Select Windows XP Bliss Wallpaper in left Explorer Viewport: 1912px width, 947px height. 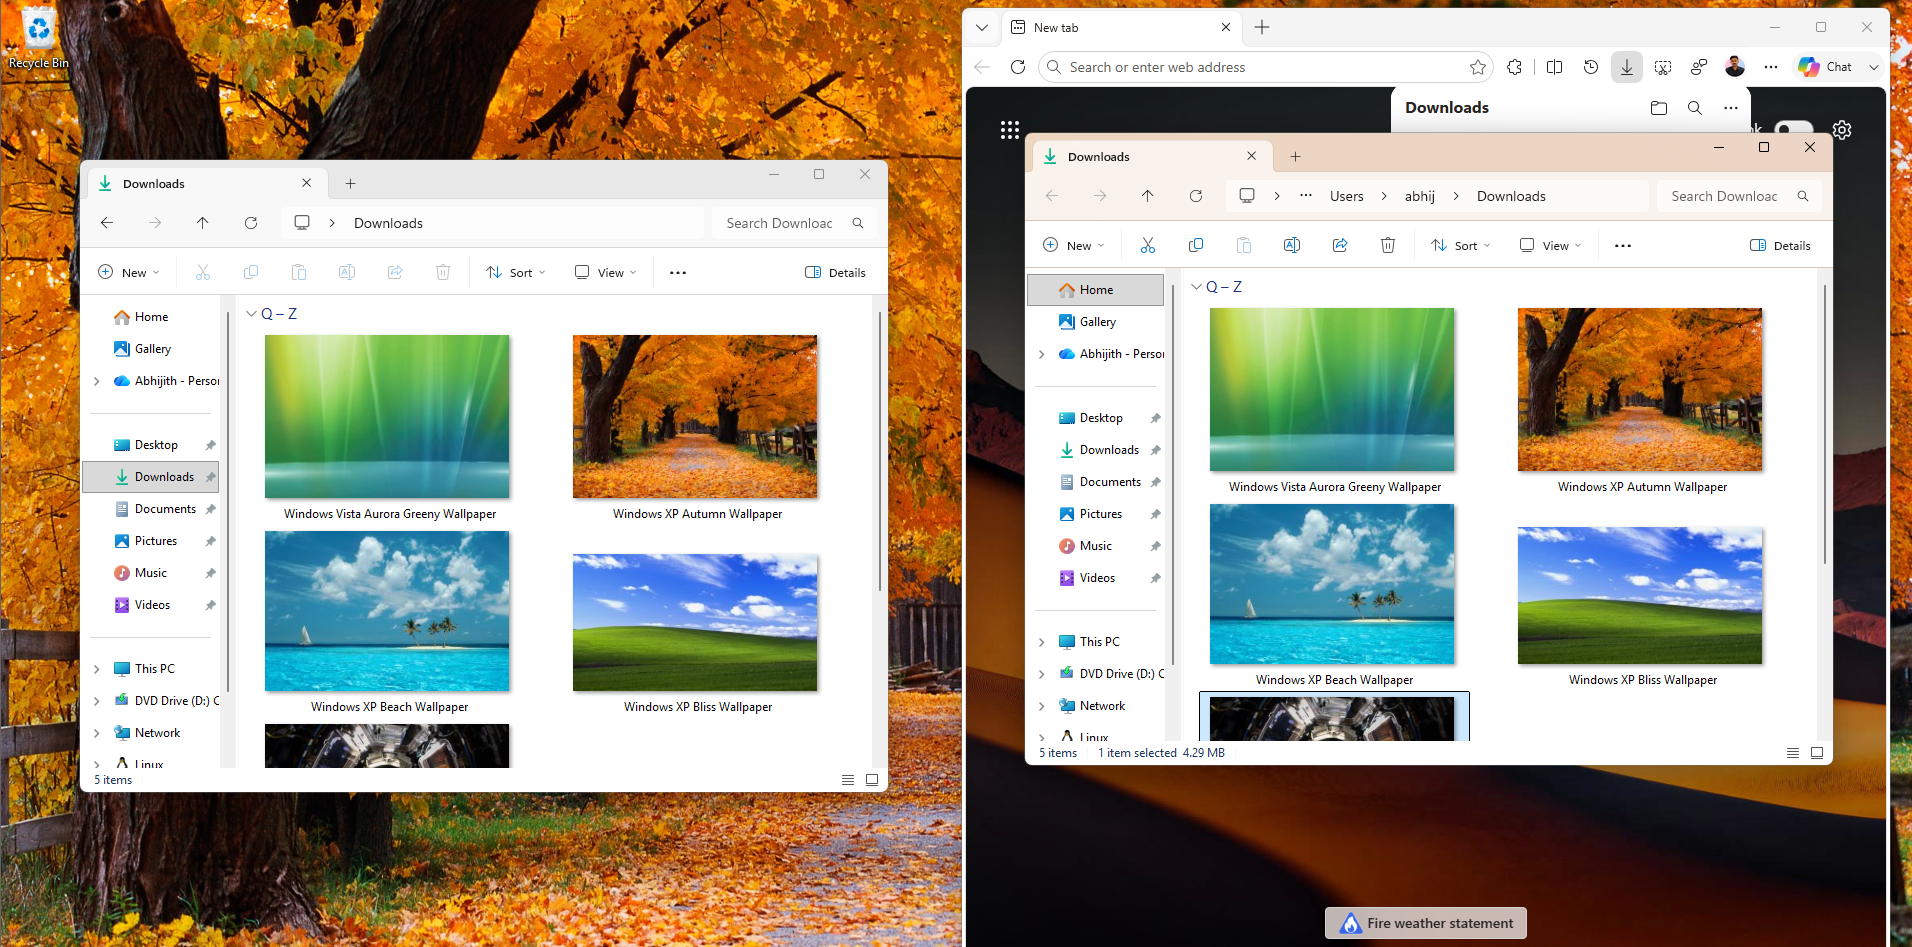pos(696,635)
